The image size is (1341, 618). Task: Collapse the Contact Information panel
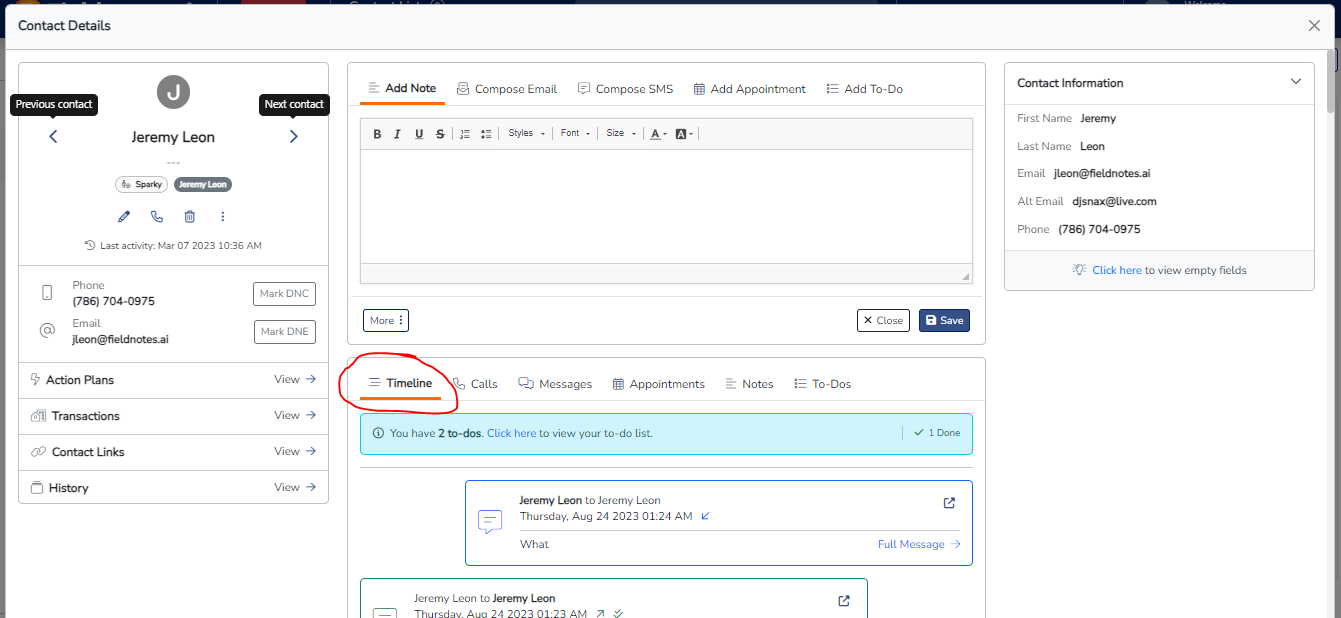point(1296,82)
